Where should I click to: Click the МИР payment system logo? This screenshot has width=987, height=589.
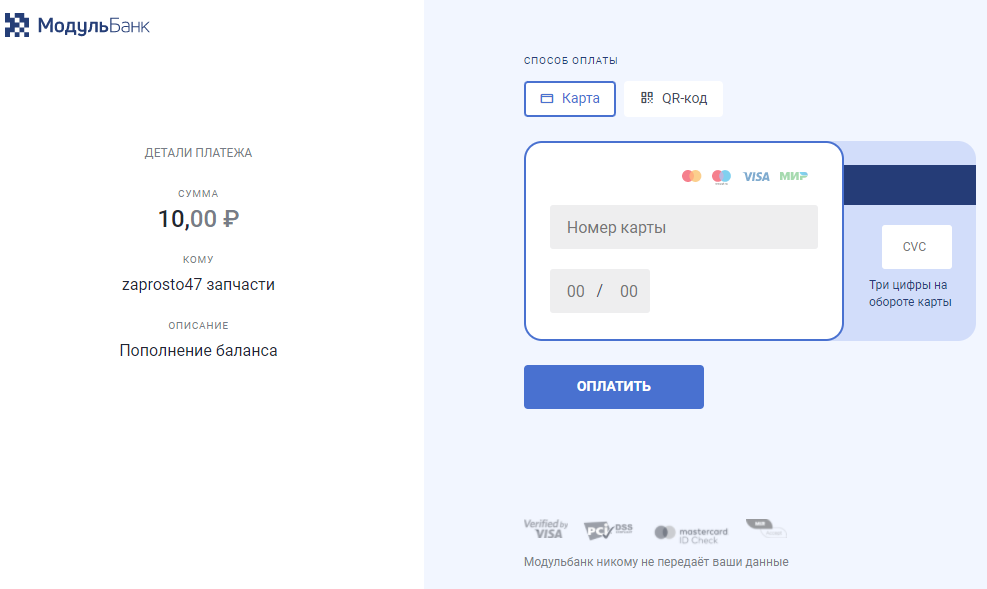point(794,176)
